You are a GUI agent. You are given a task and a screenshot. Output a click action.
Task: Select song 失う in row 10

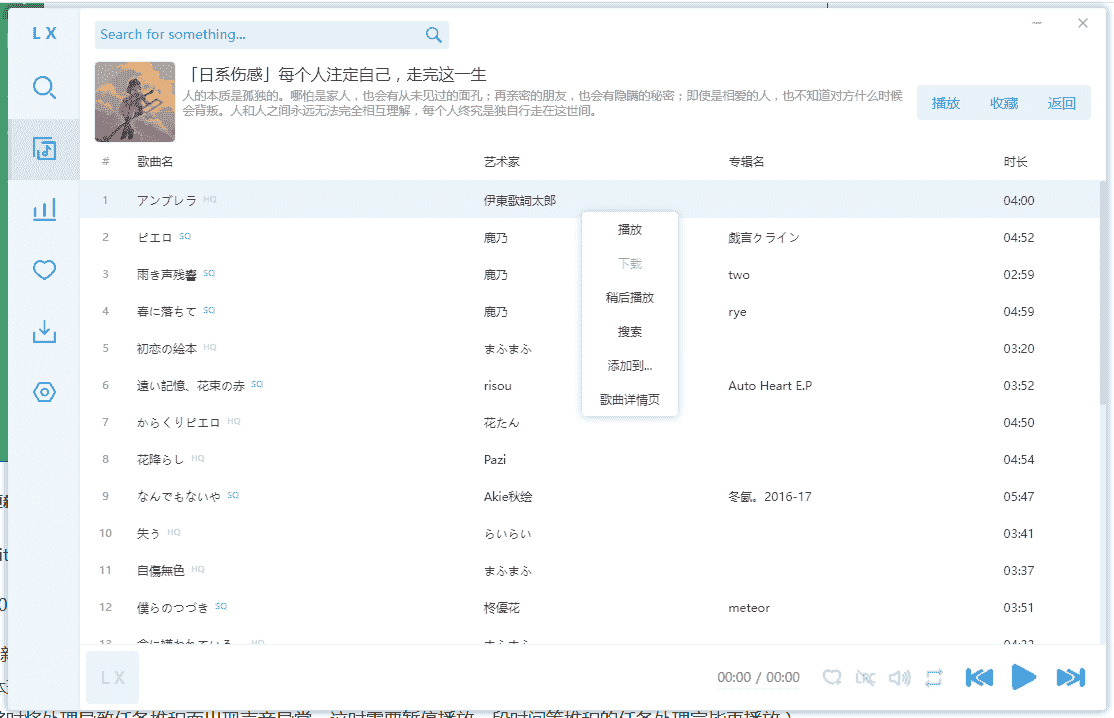click(148, 533)
